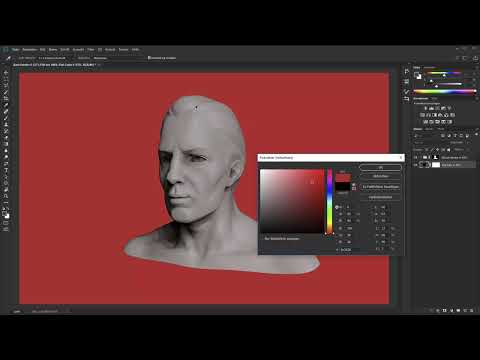480x360 pixels.
Task: Click the hue slider in color picker
Action: [x=329, y=201]
